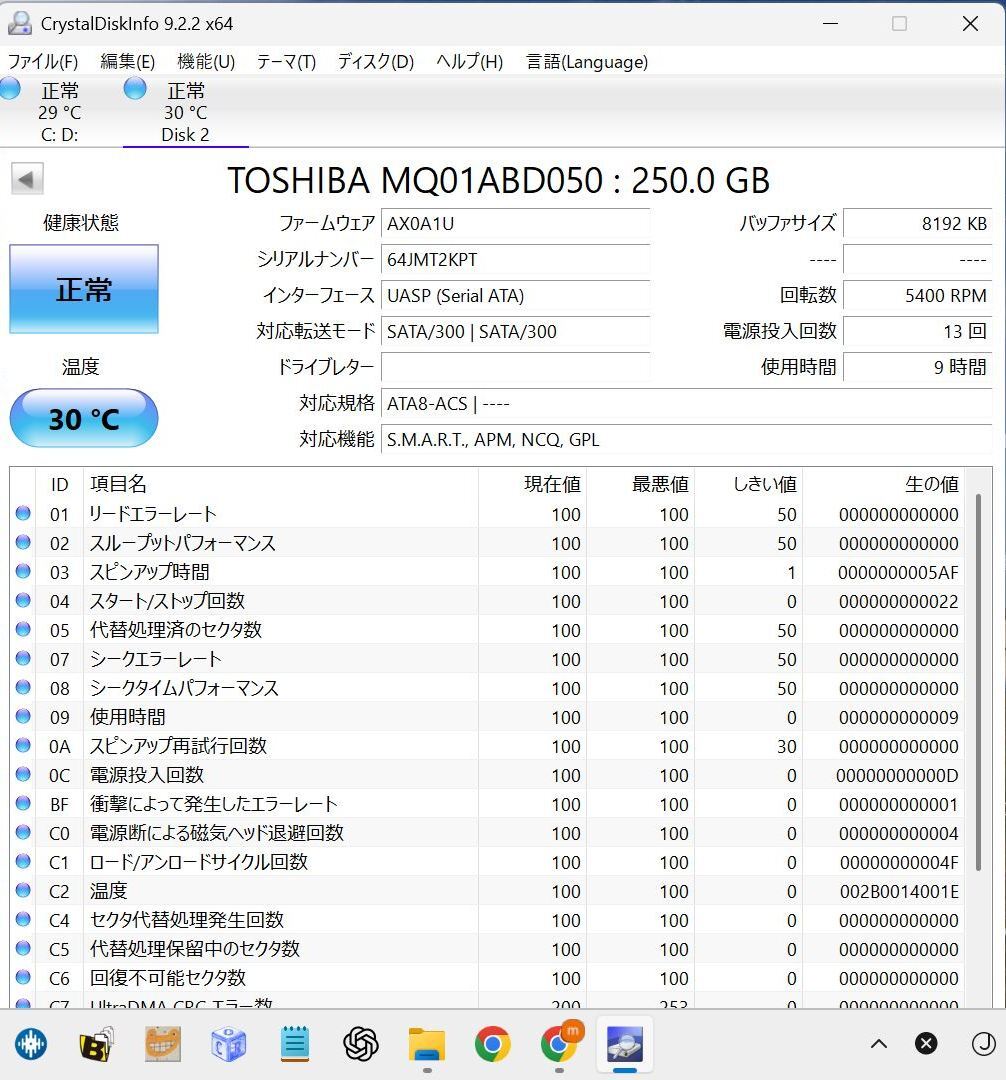Click the status dot for row 09 使用時間
The image size is (1006, 1080).
pos(23,716)
